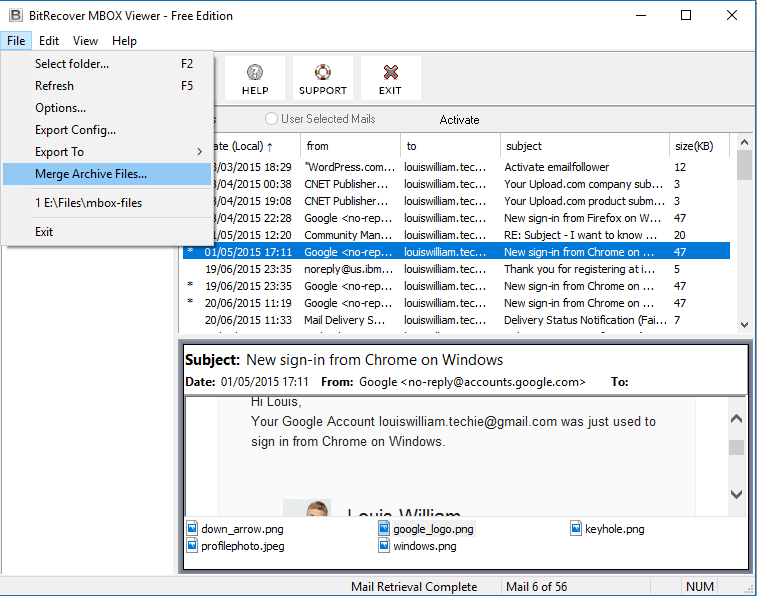Click Mail Retrieval Complete status text
The image size is (757, 596).
pyautogui.click(x=414, y=587)
